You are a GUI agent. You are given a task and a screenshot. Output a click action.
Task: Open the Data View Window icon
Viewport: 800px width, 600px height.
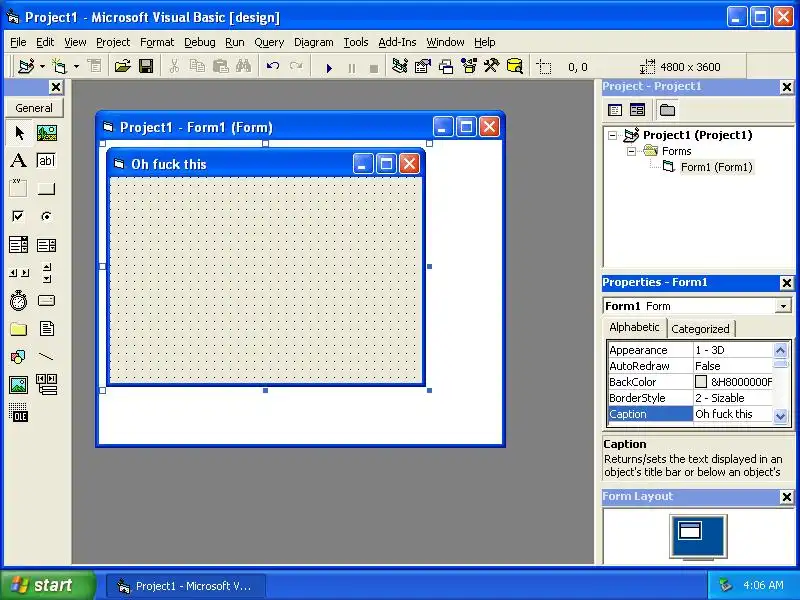pos(515,66)
